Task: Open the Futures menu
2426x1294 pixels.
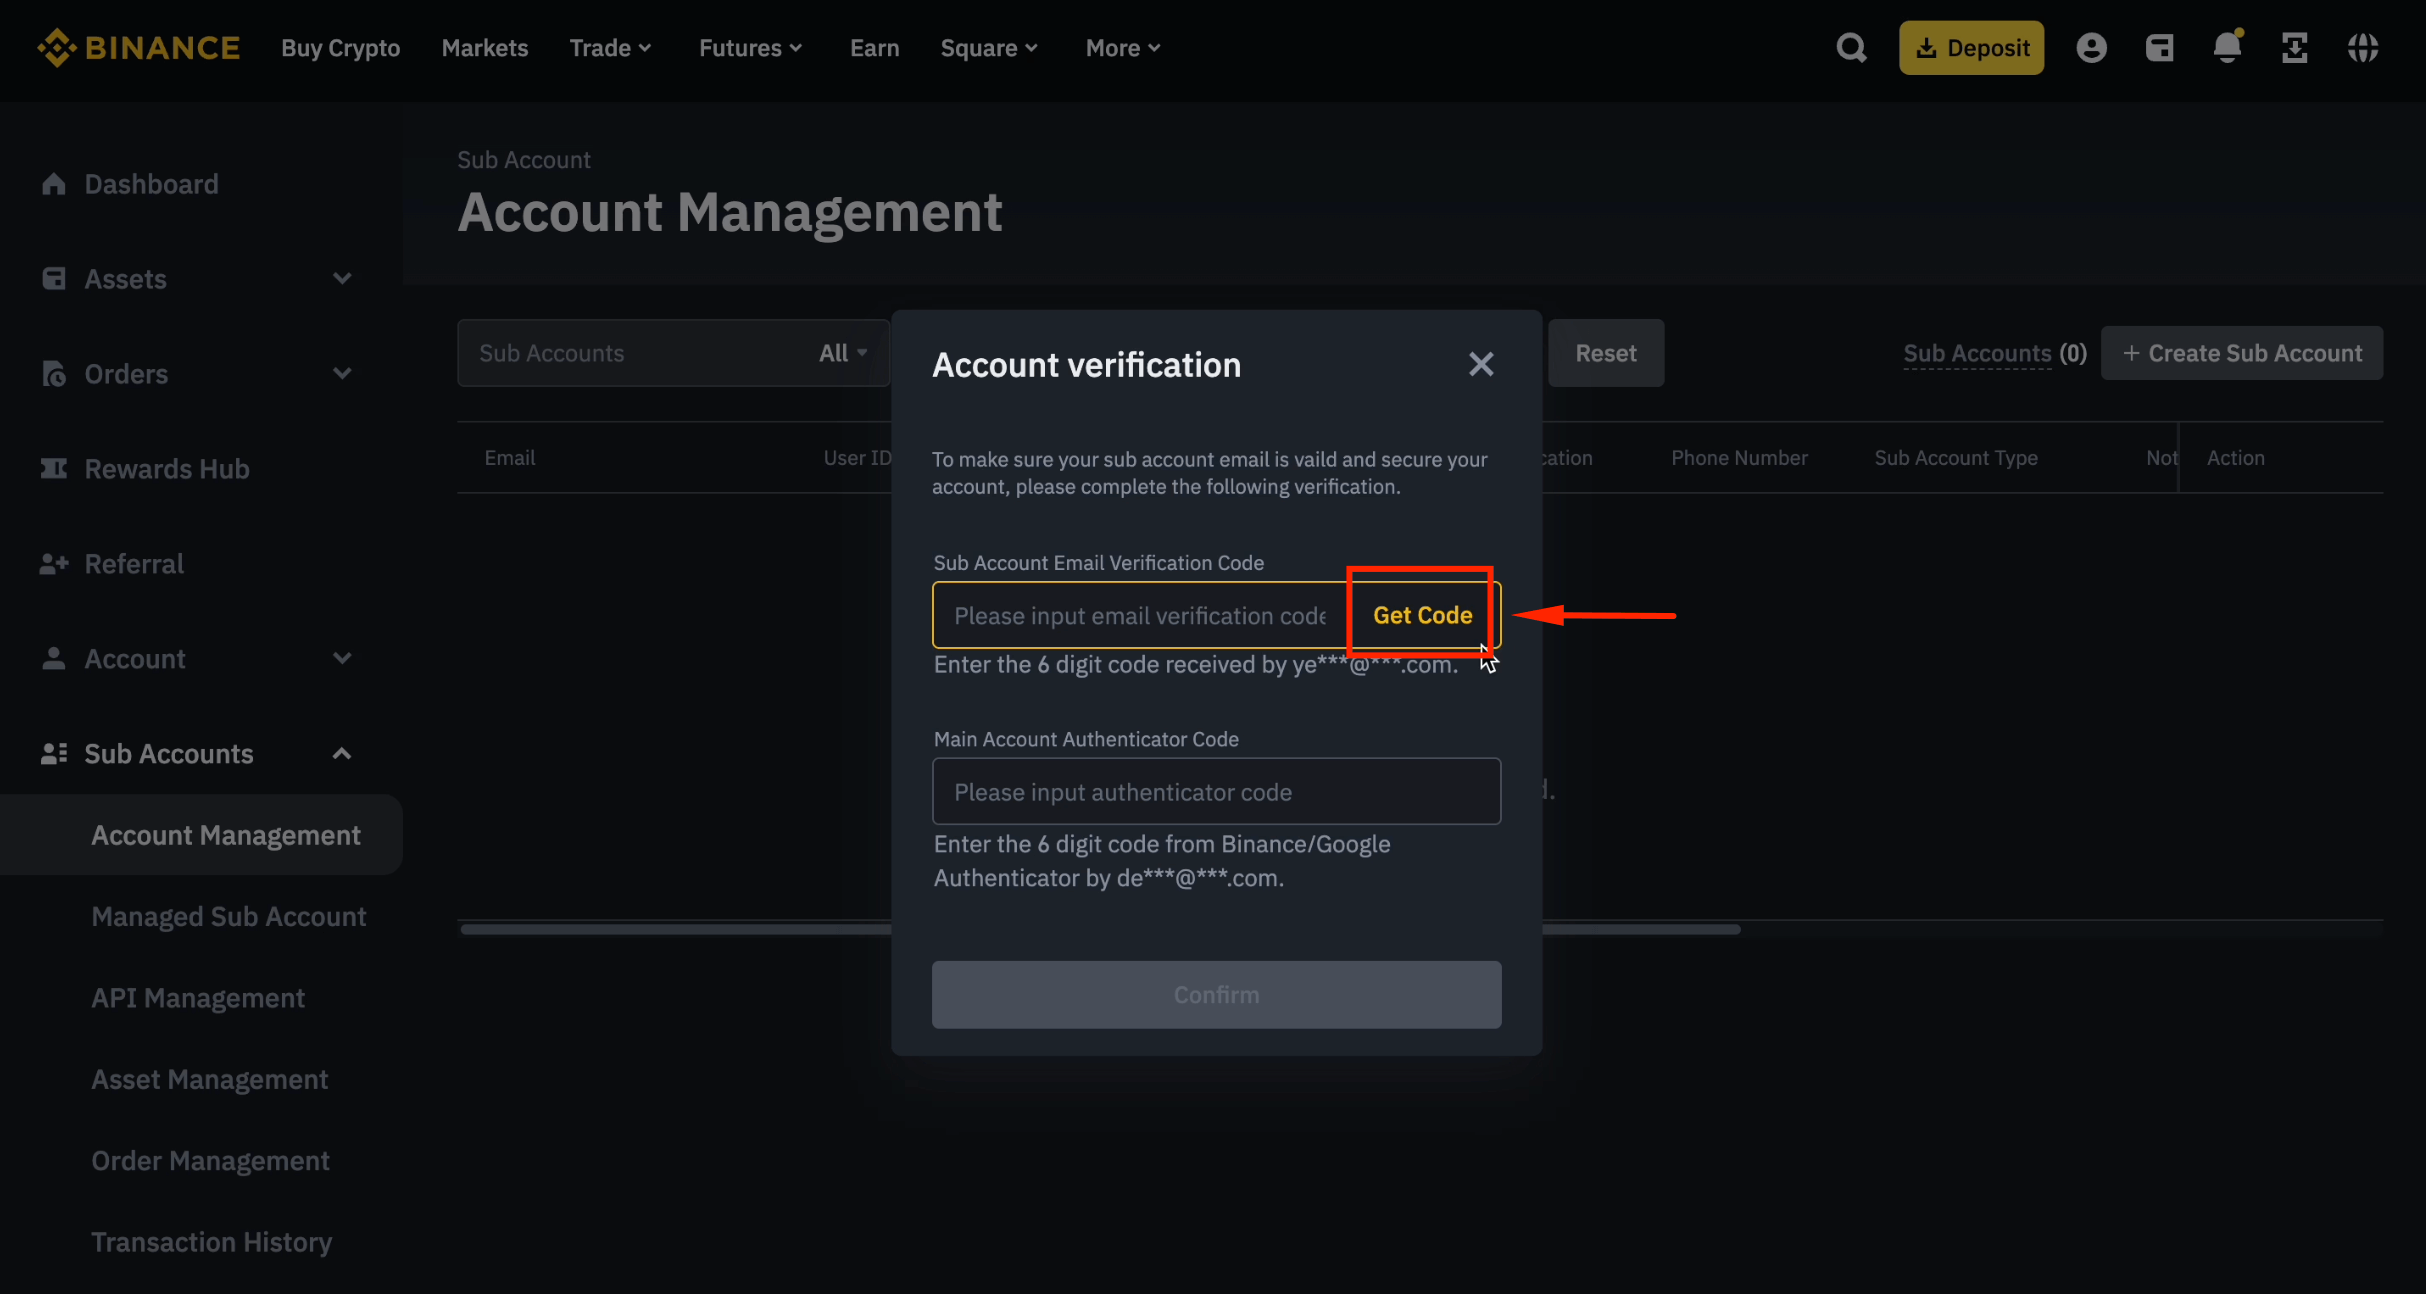Action: pyautogui.click(x=750, y=48)
